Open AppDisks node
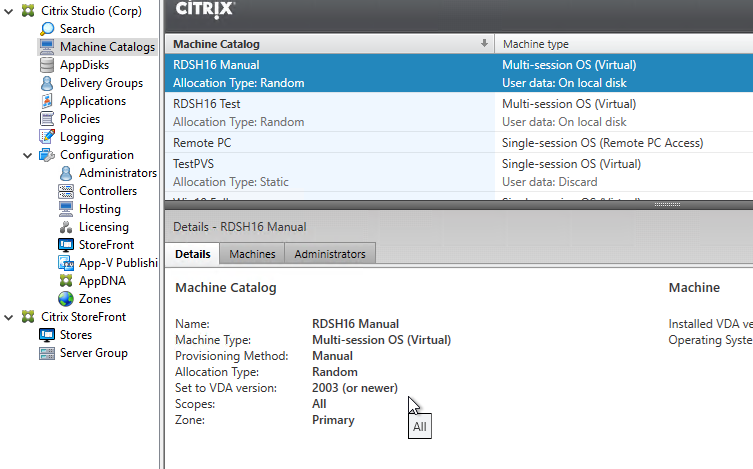 pyautogui.click(x=85, y=65)
